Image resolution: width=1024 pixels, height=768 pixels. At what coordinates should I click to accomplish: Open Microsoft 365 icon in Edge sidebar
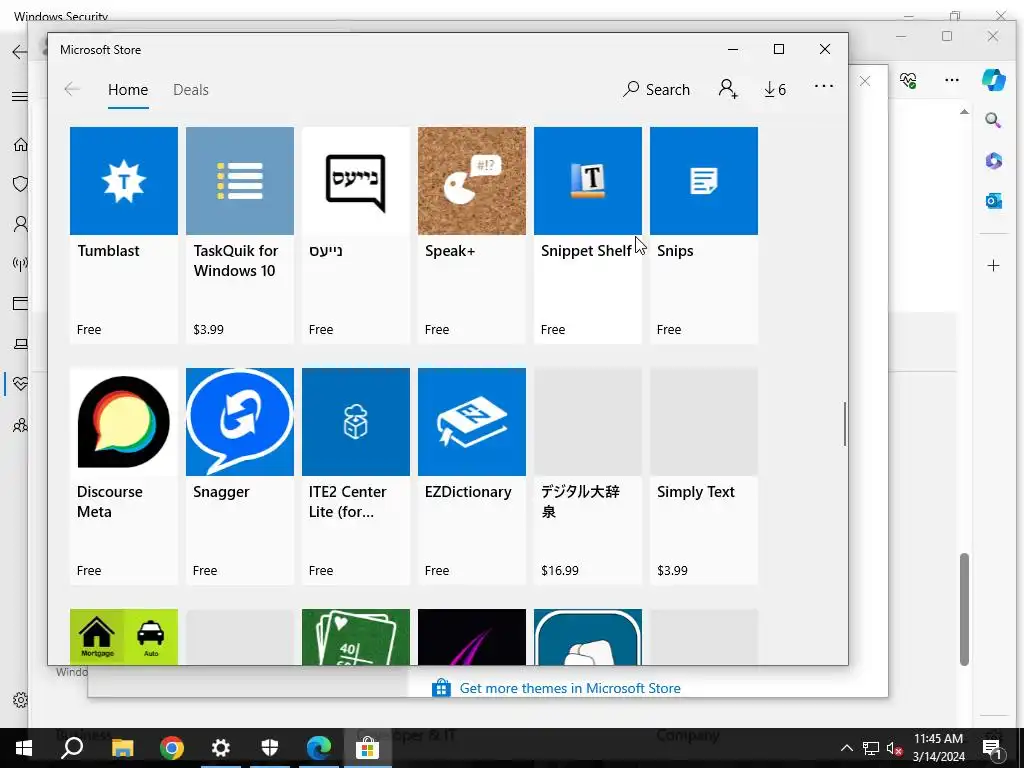pos(993,161)
